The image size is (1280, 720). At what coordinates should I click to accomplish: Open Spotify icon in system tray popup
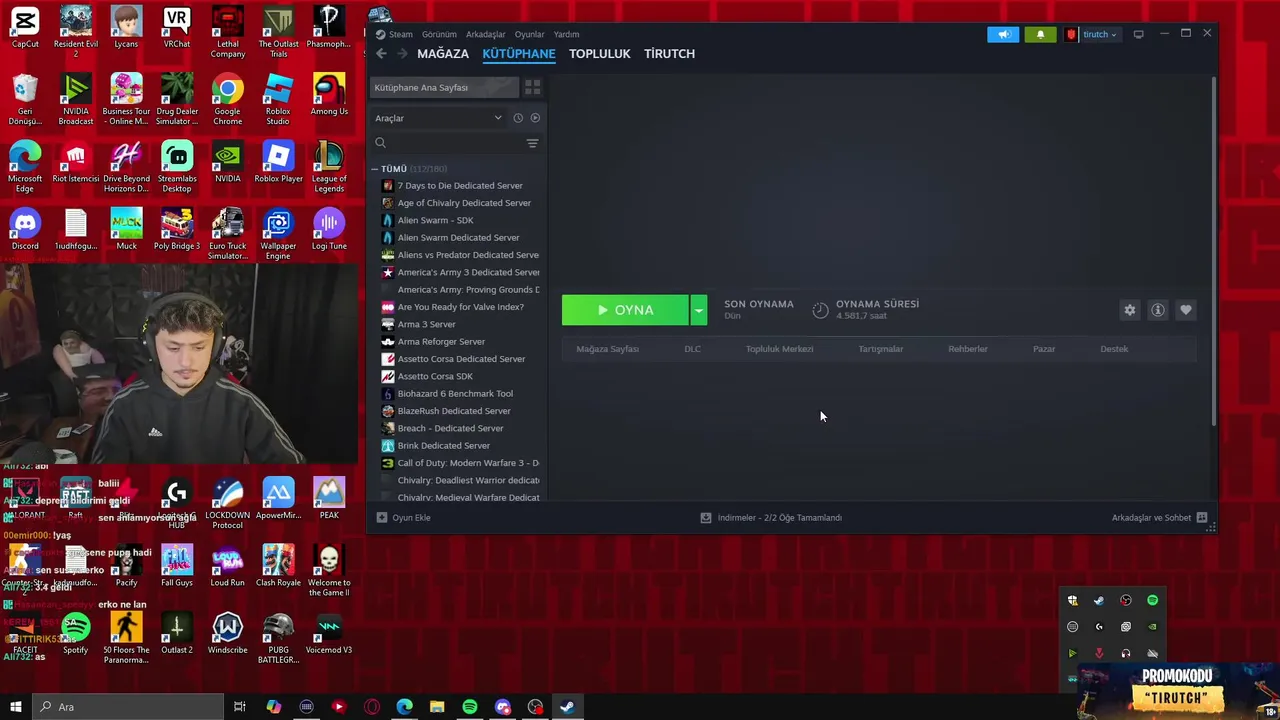coord(1152,600)
